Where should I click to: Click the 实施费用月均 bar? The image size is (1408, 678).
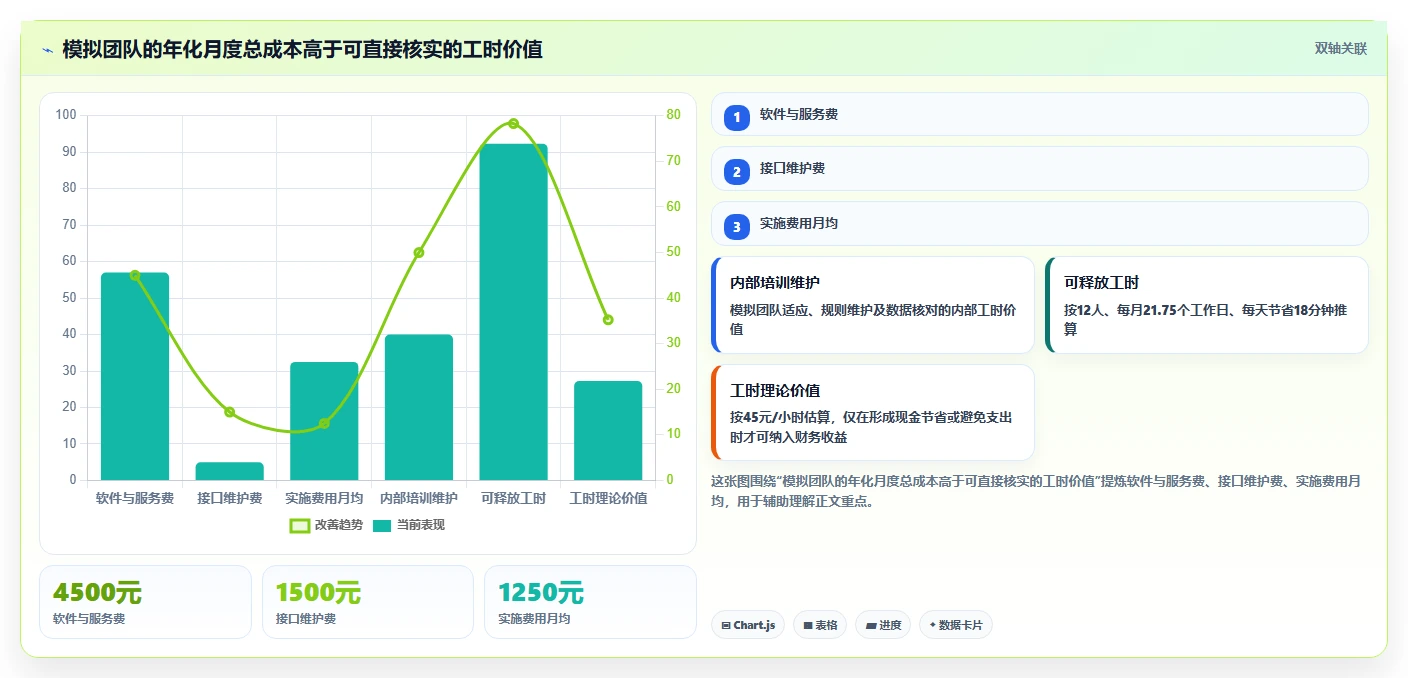pyautogui.click(x=324, y=421)
